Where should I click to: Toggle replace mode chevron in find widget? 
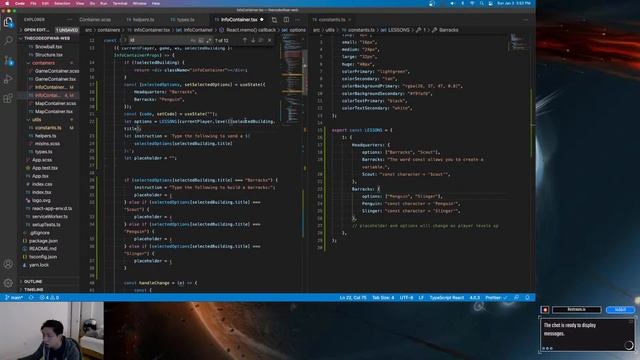(x=125, y=40)
